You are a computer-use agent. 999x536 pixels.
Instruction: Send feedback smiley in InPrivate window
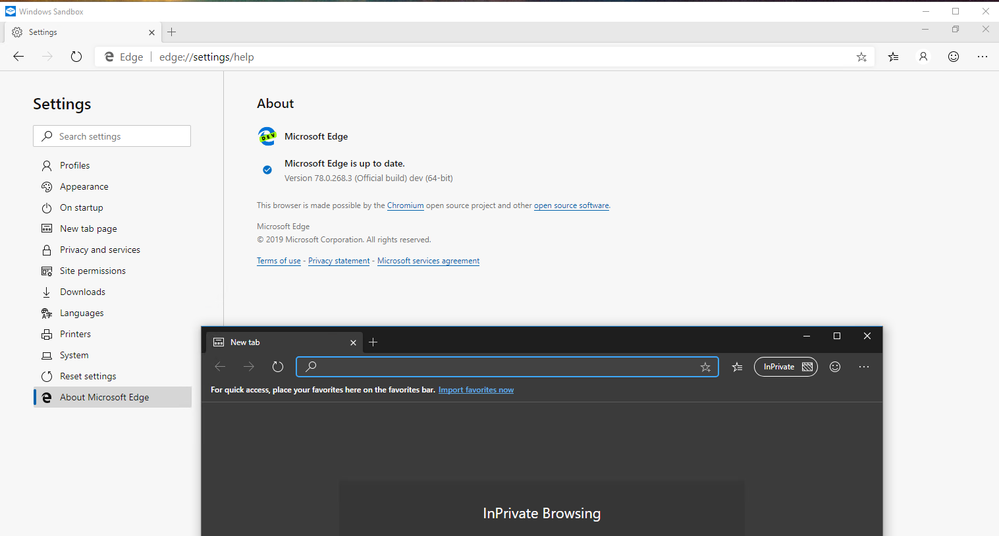click(835, 366)
